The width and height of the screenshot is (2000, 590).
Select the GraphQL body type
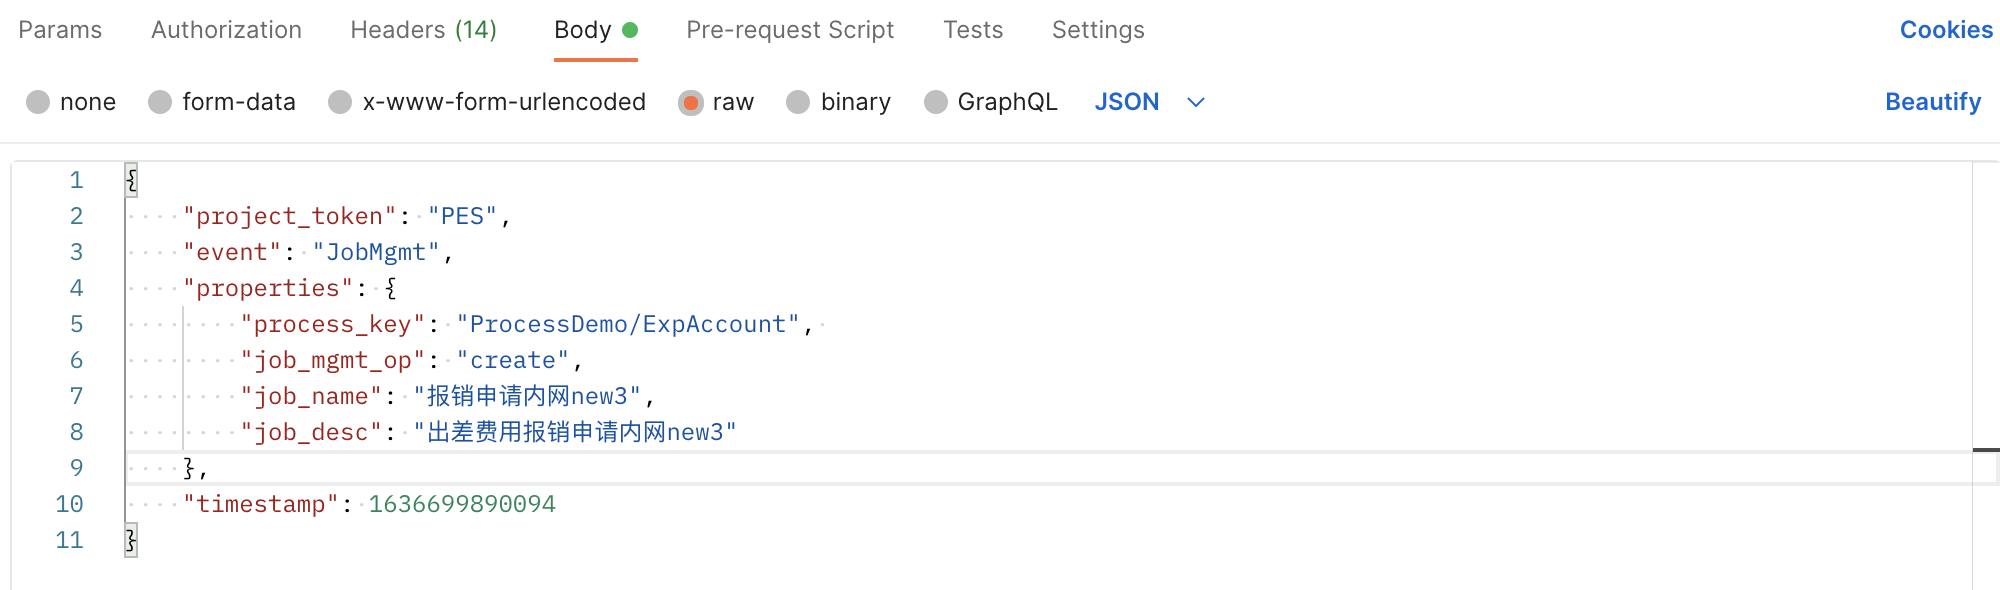click(990, 102)
